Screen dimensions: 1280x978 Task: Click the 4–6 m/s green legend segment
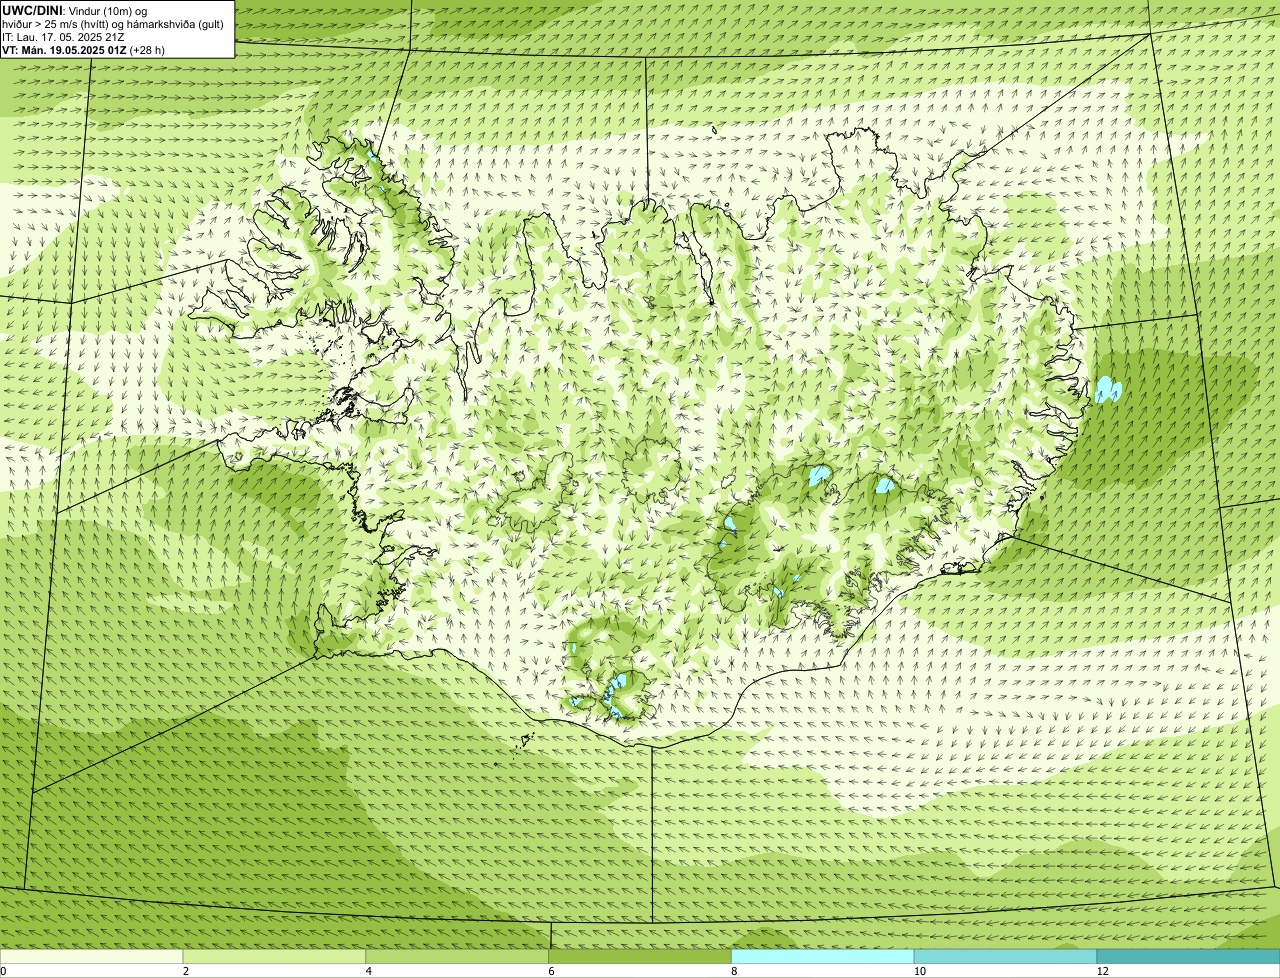tap(457, 957)
